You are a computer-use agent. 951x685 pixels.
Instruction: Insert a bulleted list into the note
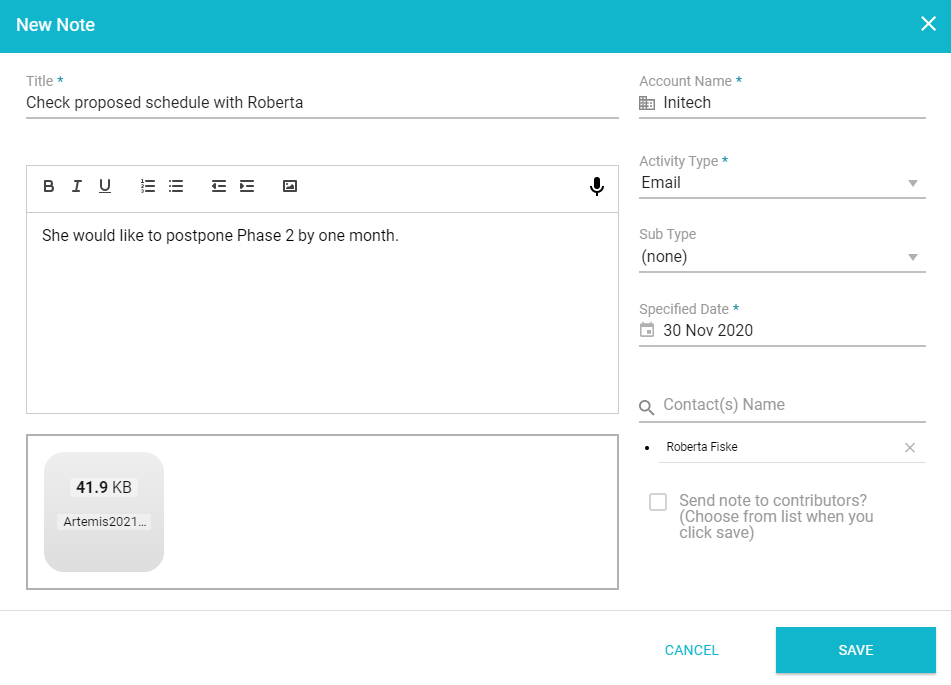[175, 186]
